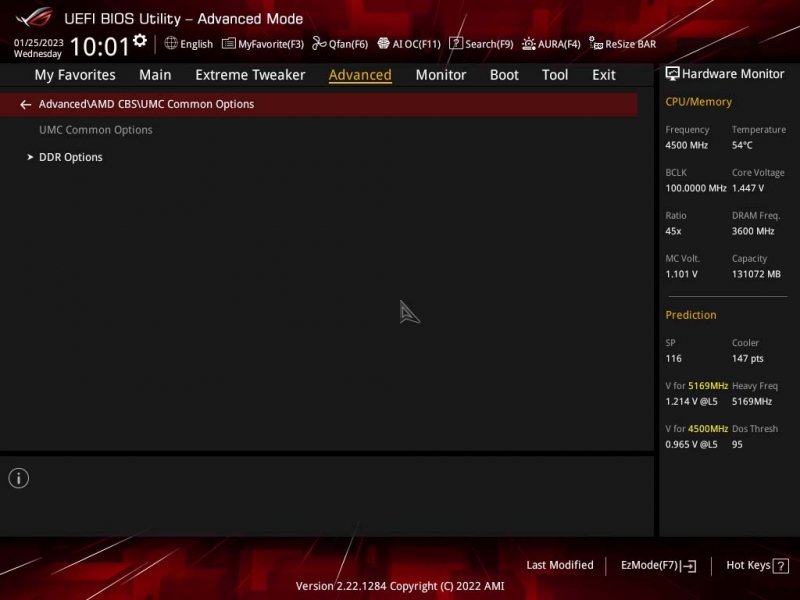Click the English language label

click(196, 44)
